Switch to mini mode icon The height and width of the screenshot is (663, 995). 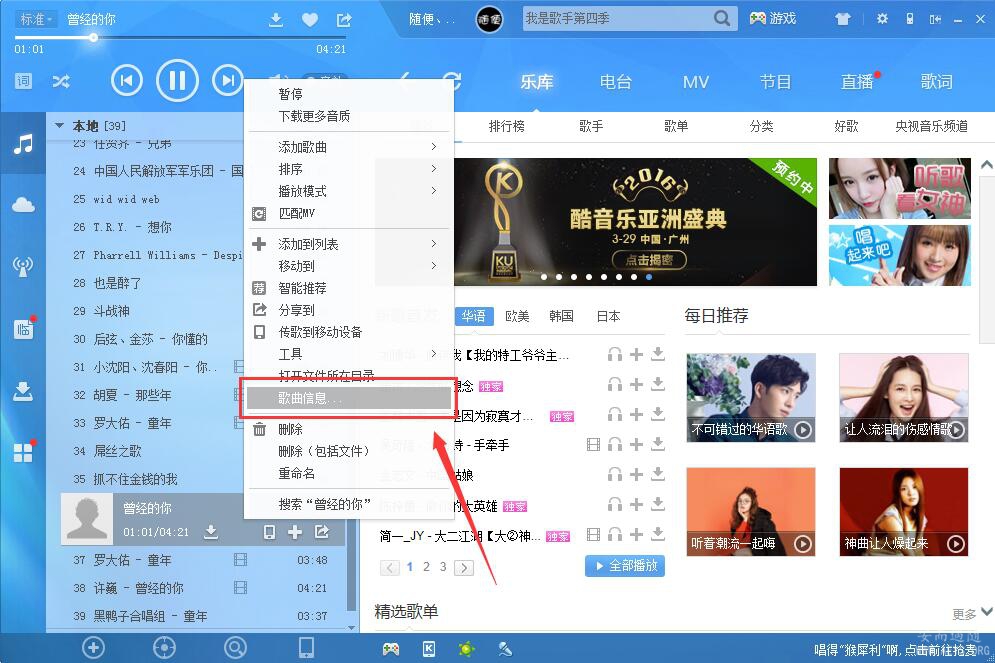(x=935, y=19)
